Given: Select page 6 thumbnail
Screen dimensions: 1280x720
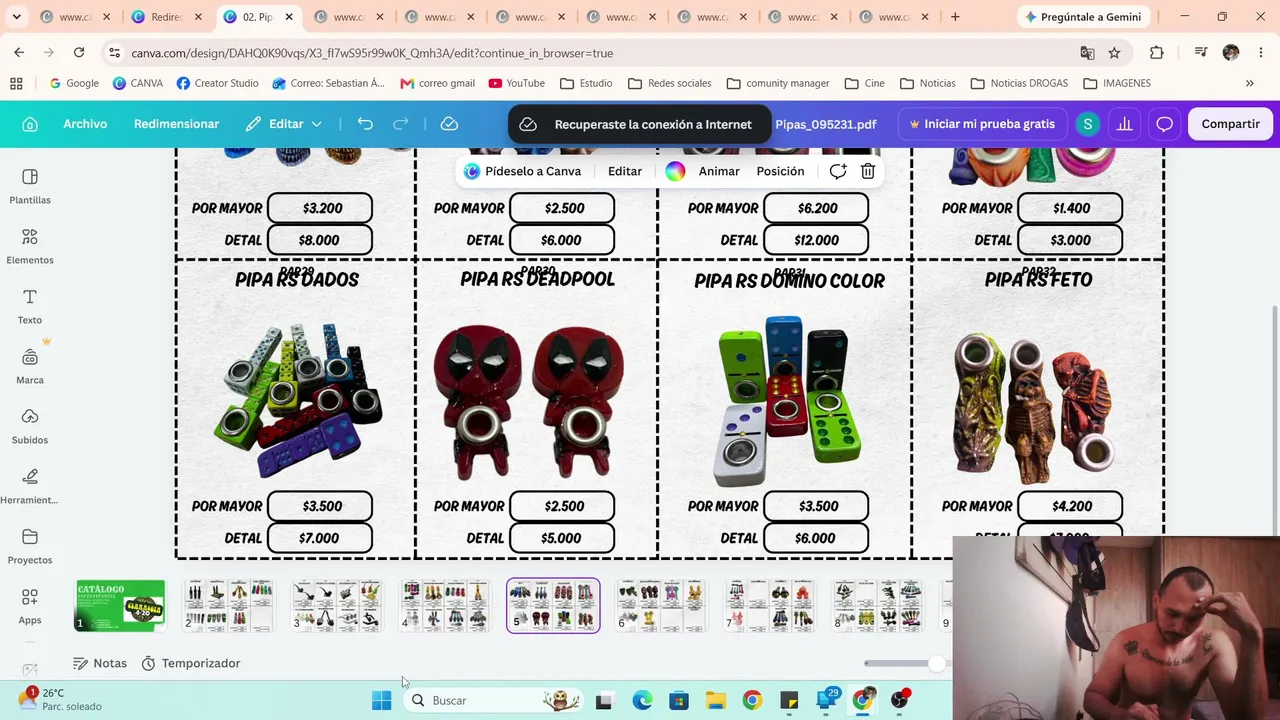Looking at the screenshot, I should (661, 606).
